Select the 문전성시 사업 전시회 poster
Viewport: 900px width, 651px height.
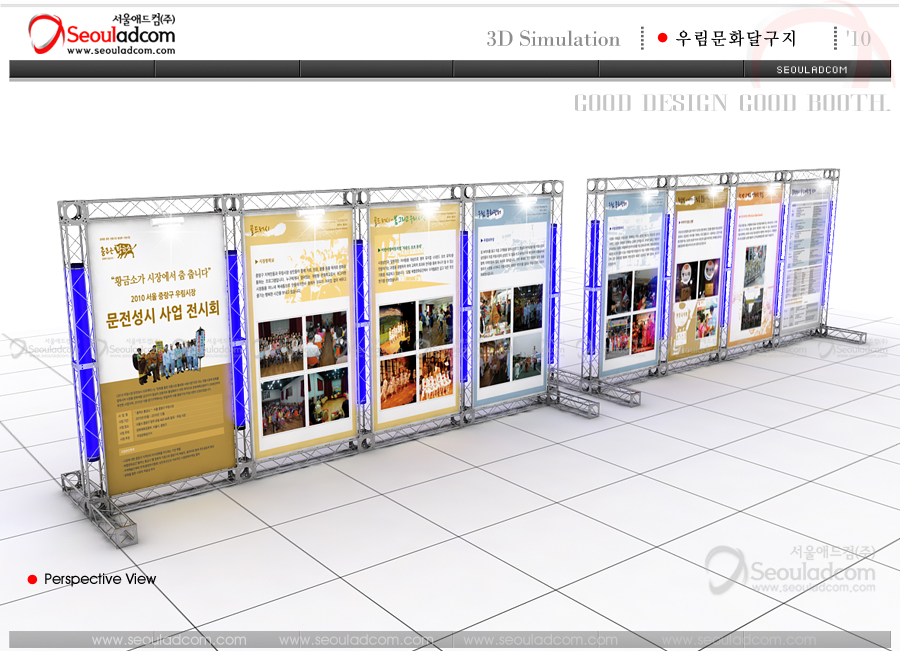click(160, 350)
